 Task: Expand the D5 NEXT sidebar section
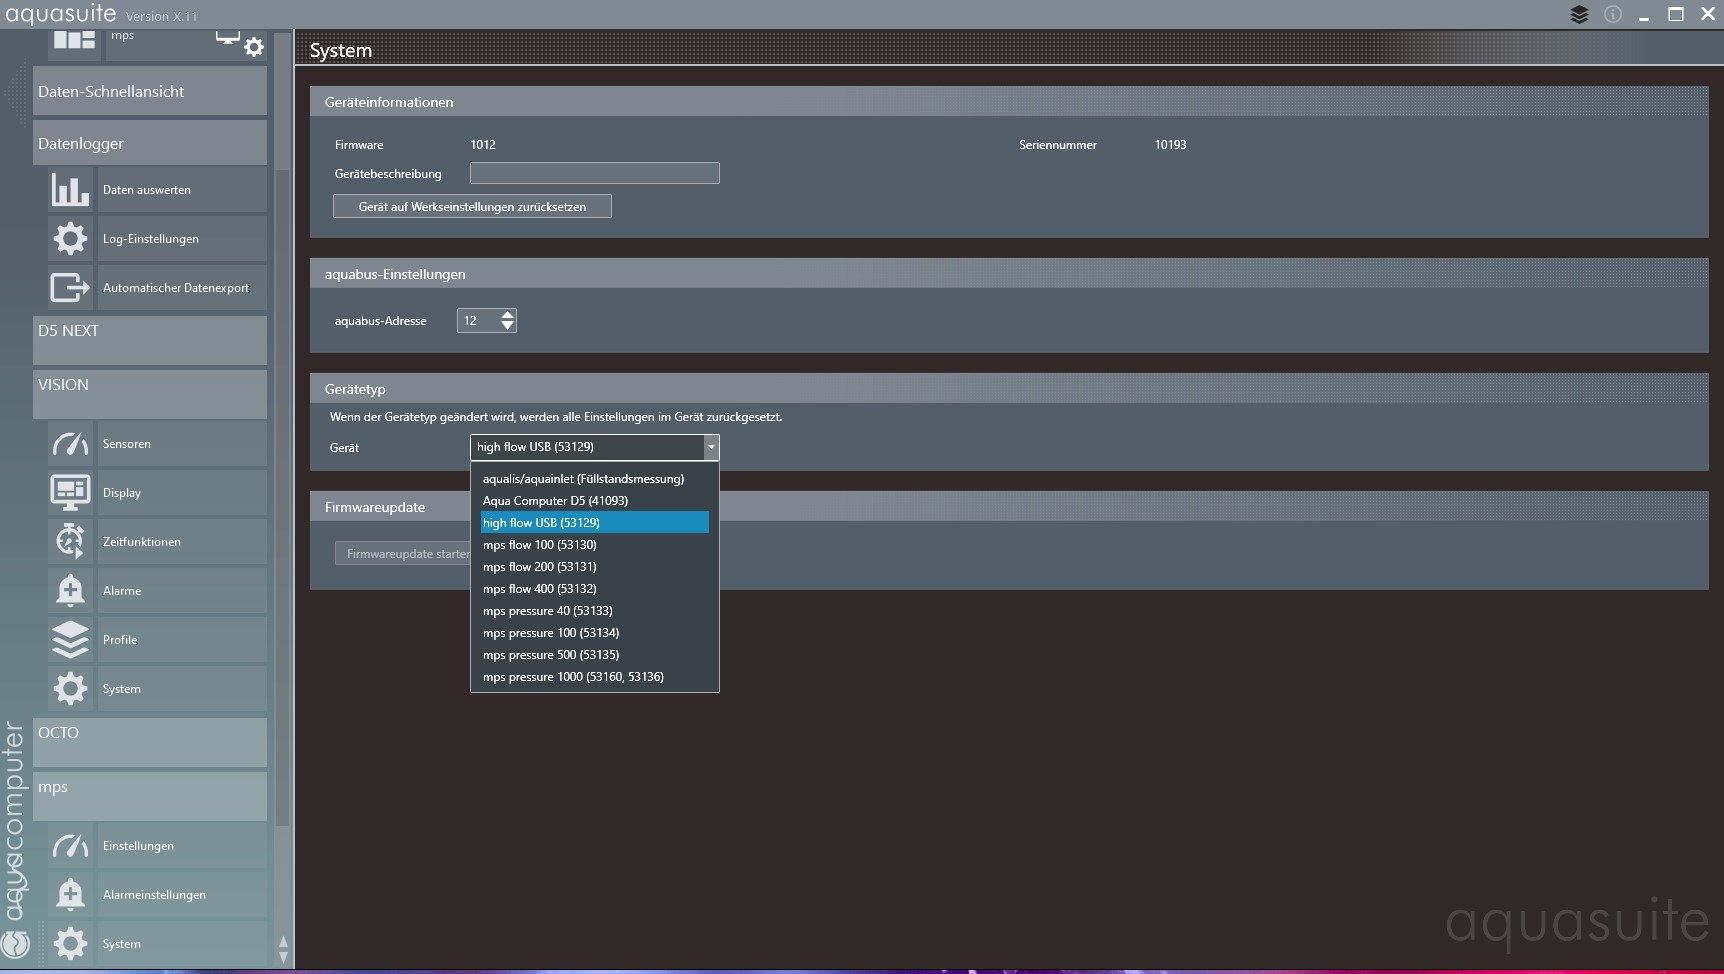tap(150, 340)
